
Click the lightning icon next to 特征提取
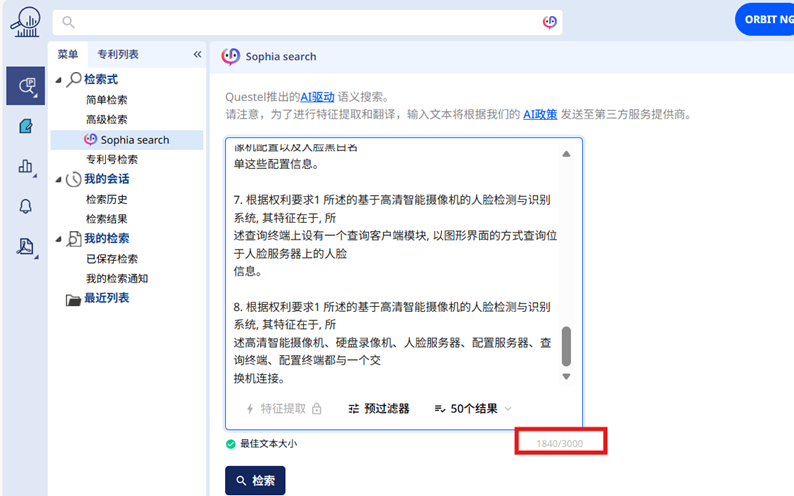[250, 408]
